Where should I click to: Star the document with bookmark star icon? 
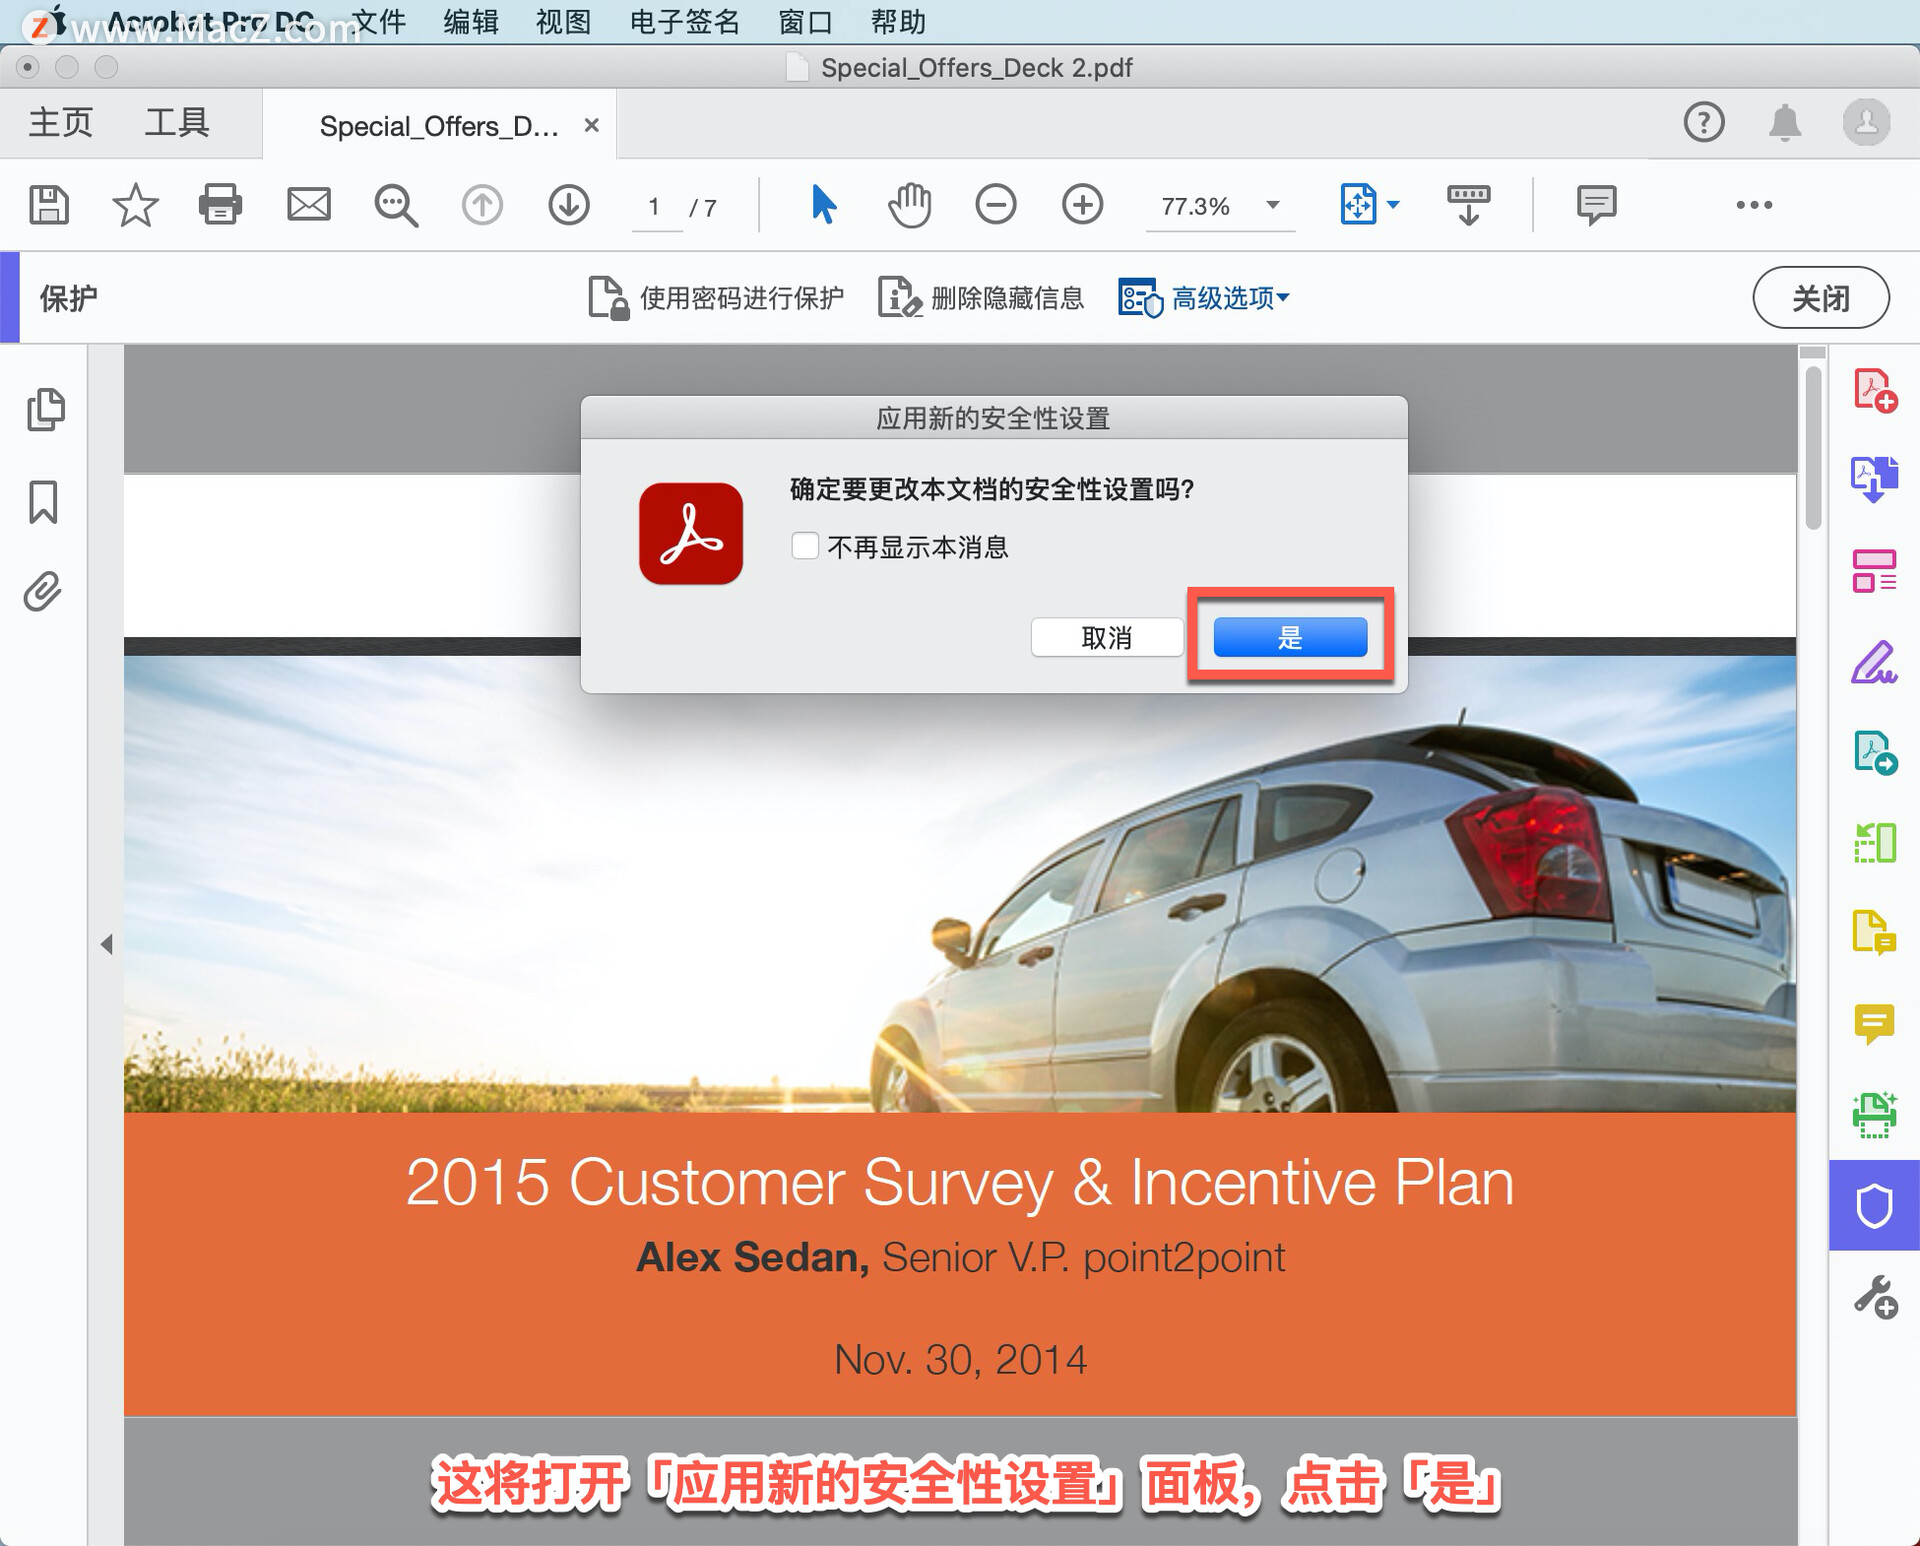coord(135,205)
